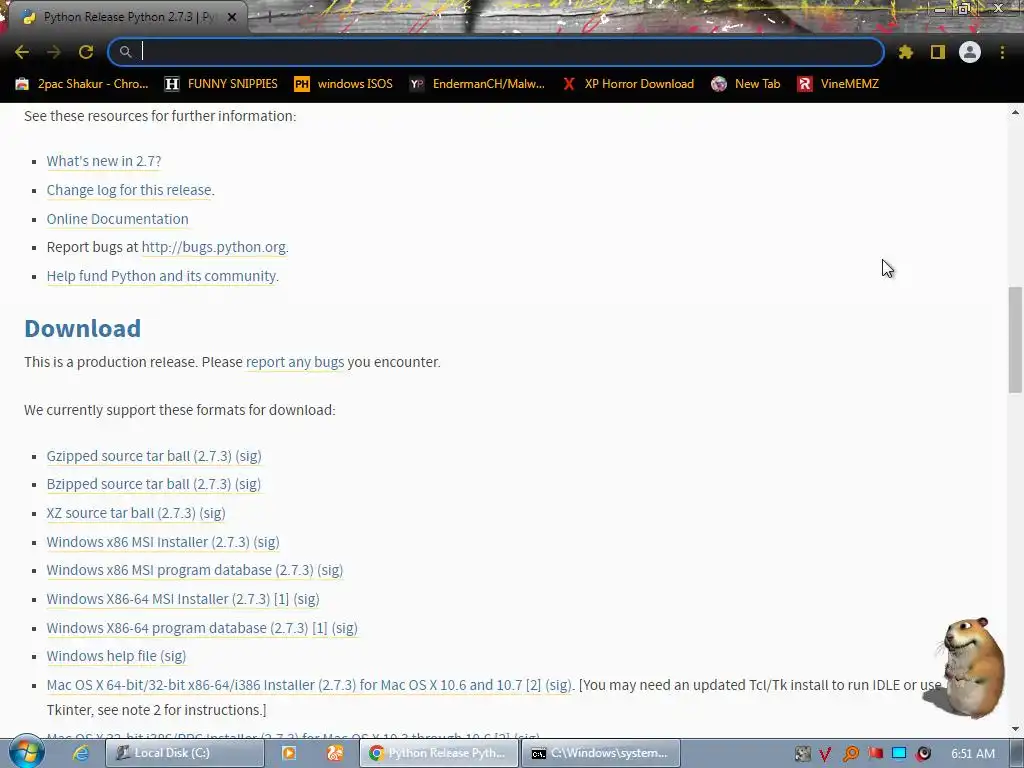Download Windows X86-64 program database (2.7.3)

(x=177, y=628)
